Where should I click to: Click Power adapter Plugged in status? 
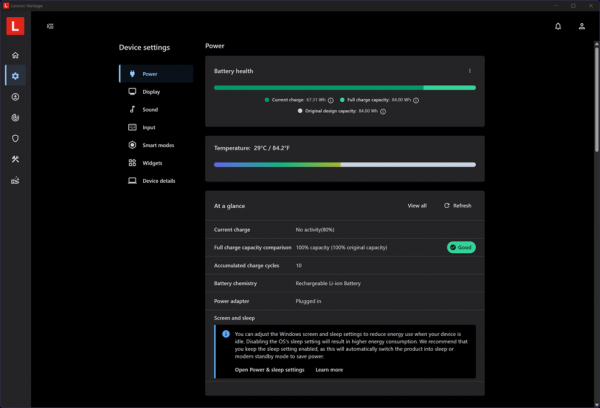(x=308, y=301)
